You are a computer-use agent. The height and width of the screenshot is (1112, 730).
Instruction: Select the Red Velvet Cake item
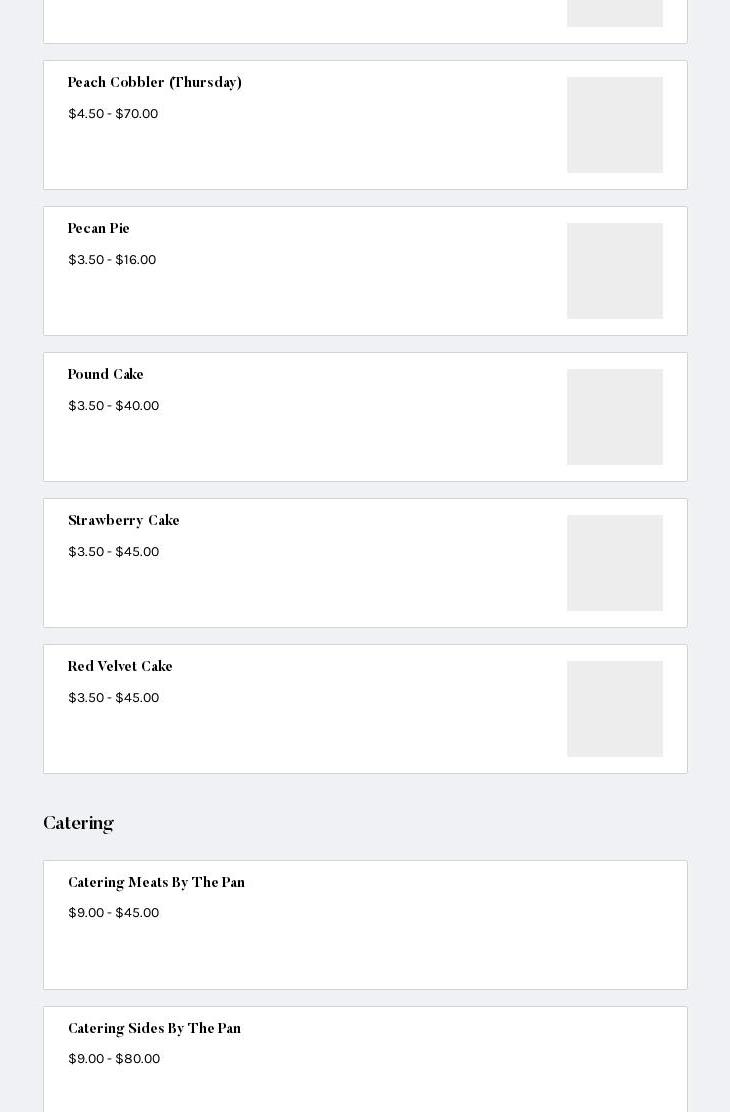pos(120,667)
